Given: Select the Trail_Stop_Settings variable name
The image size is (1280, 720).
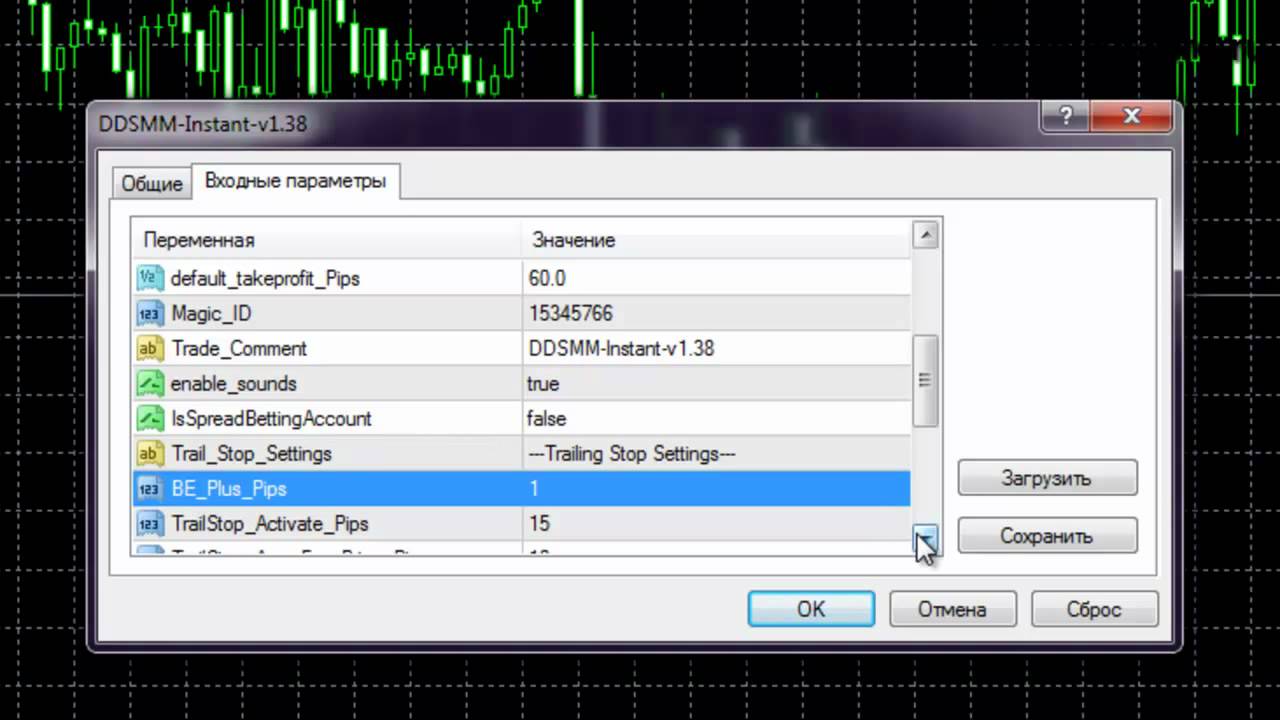Looking at the screenshot, I should [x=251, y=453].
